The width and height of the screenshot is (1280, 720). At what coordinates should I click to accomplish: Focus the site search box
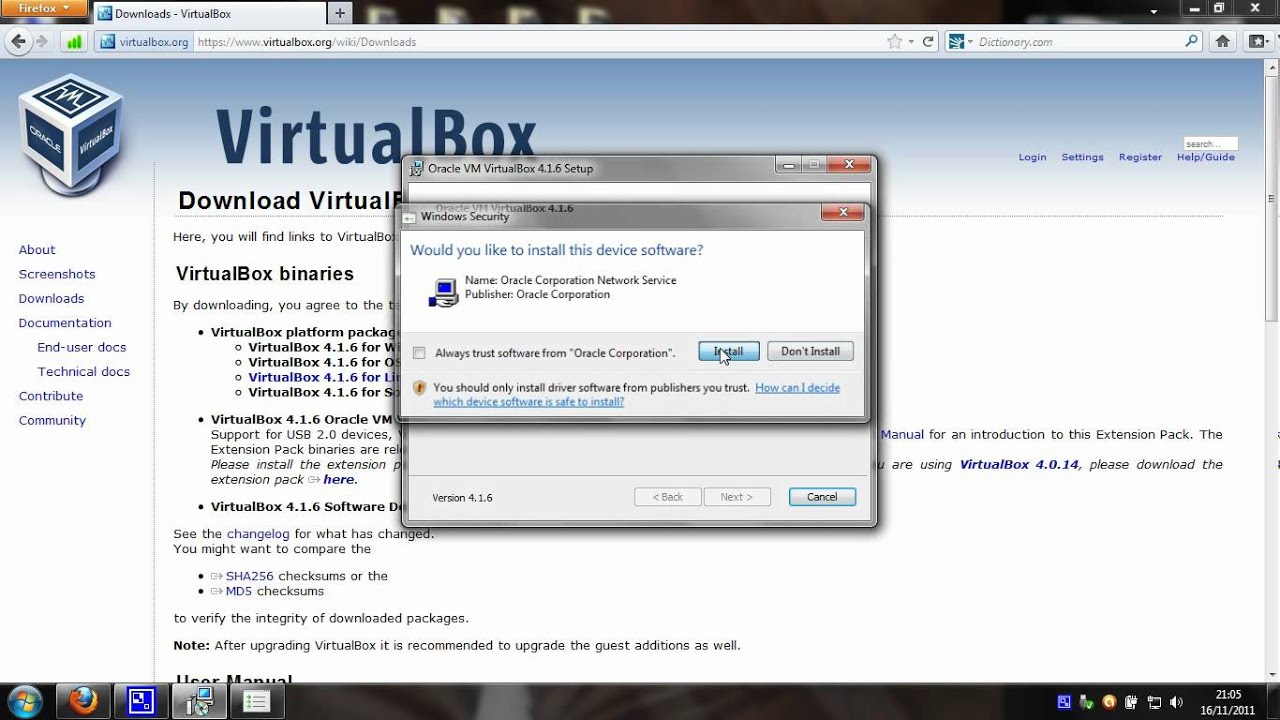point(1210,143)
